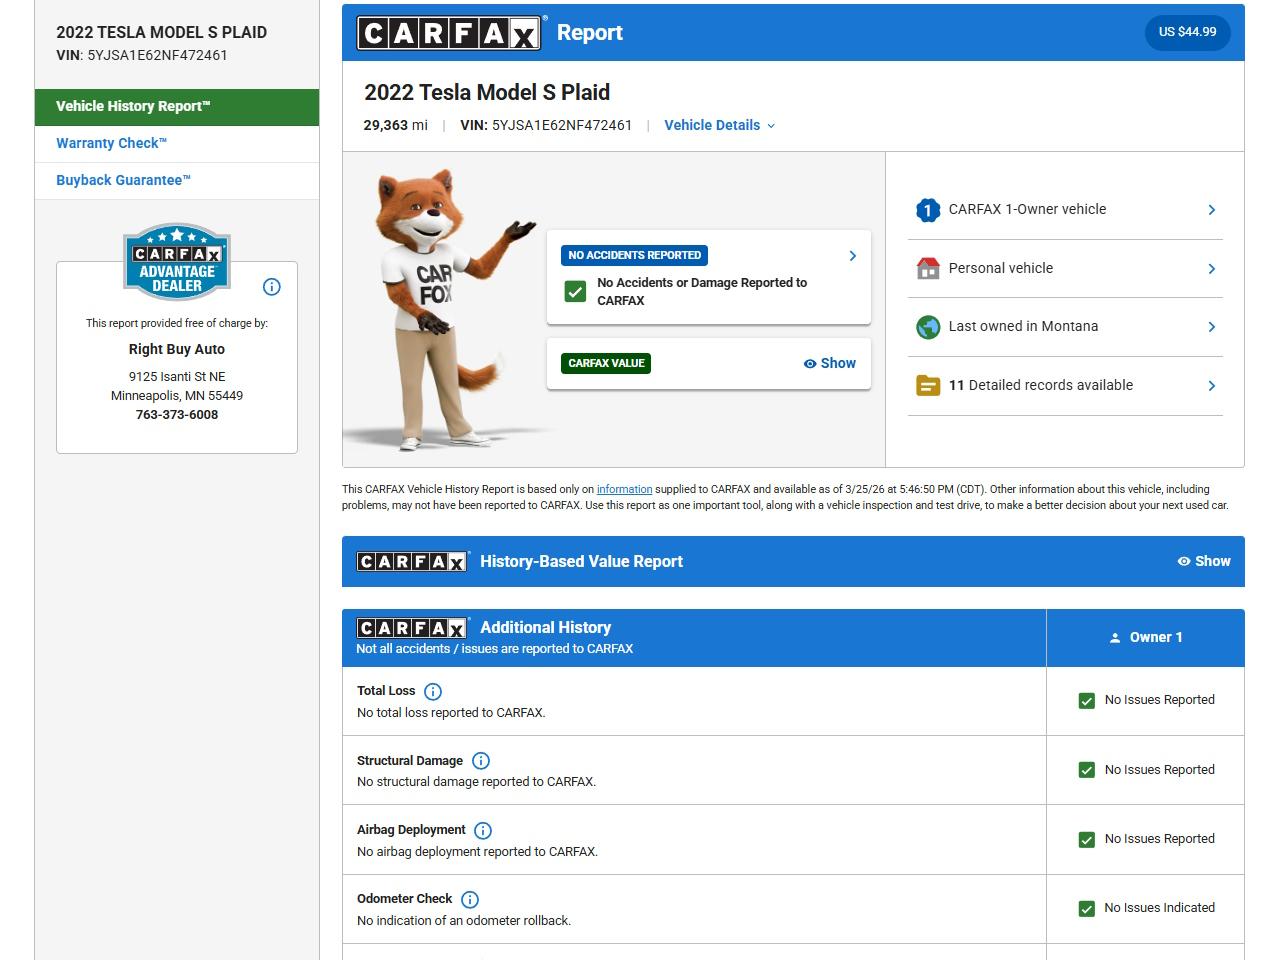The height and width of the screenshot is (960, 1280).
Task: Open Odometer Check info icon
Action: [x=470, y=899]
